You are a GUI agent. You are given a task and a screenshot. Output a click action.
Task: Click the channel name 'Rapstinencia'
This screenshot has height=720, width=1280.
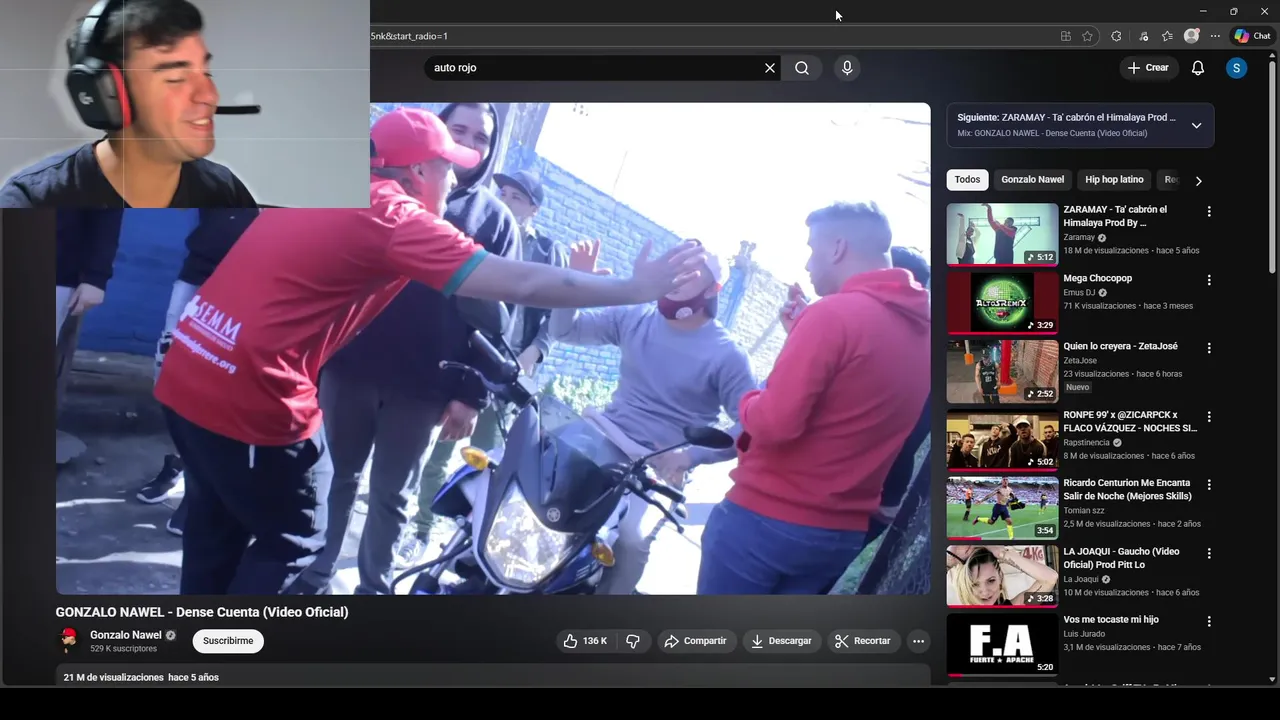[1087, 442]
